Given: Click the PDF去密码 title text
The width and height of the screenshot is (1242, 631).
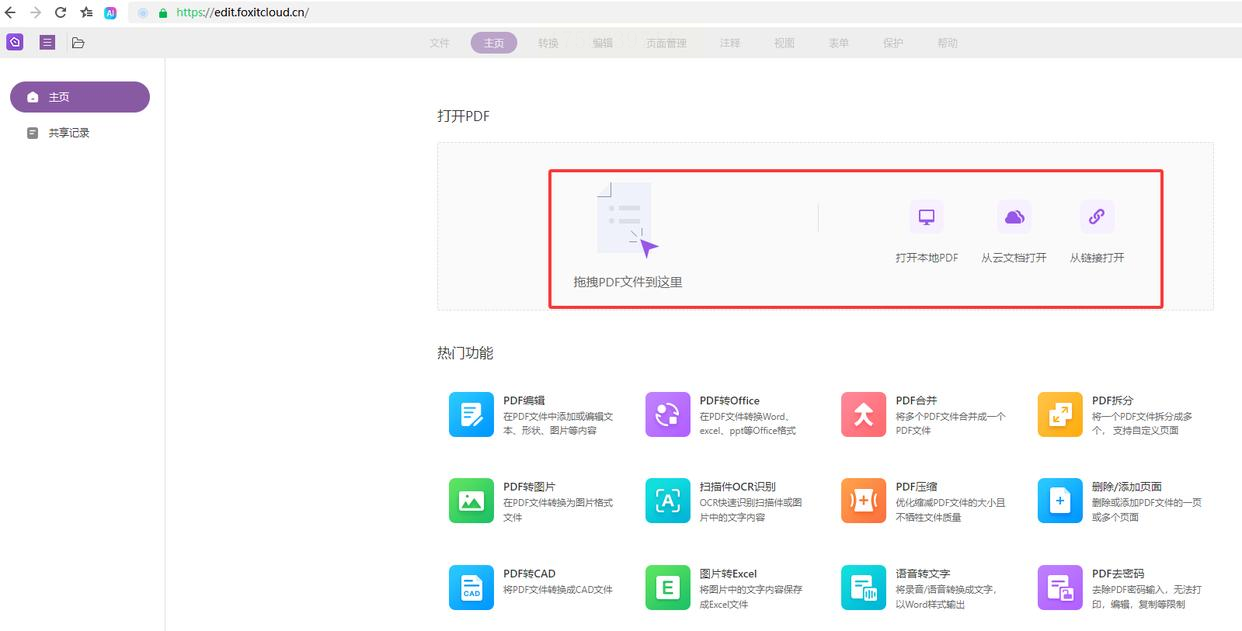Looking at the screenshot, I should coord(1118,574).
